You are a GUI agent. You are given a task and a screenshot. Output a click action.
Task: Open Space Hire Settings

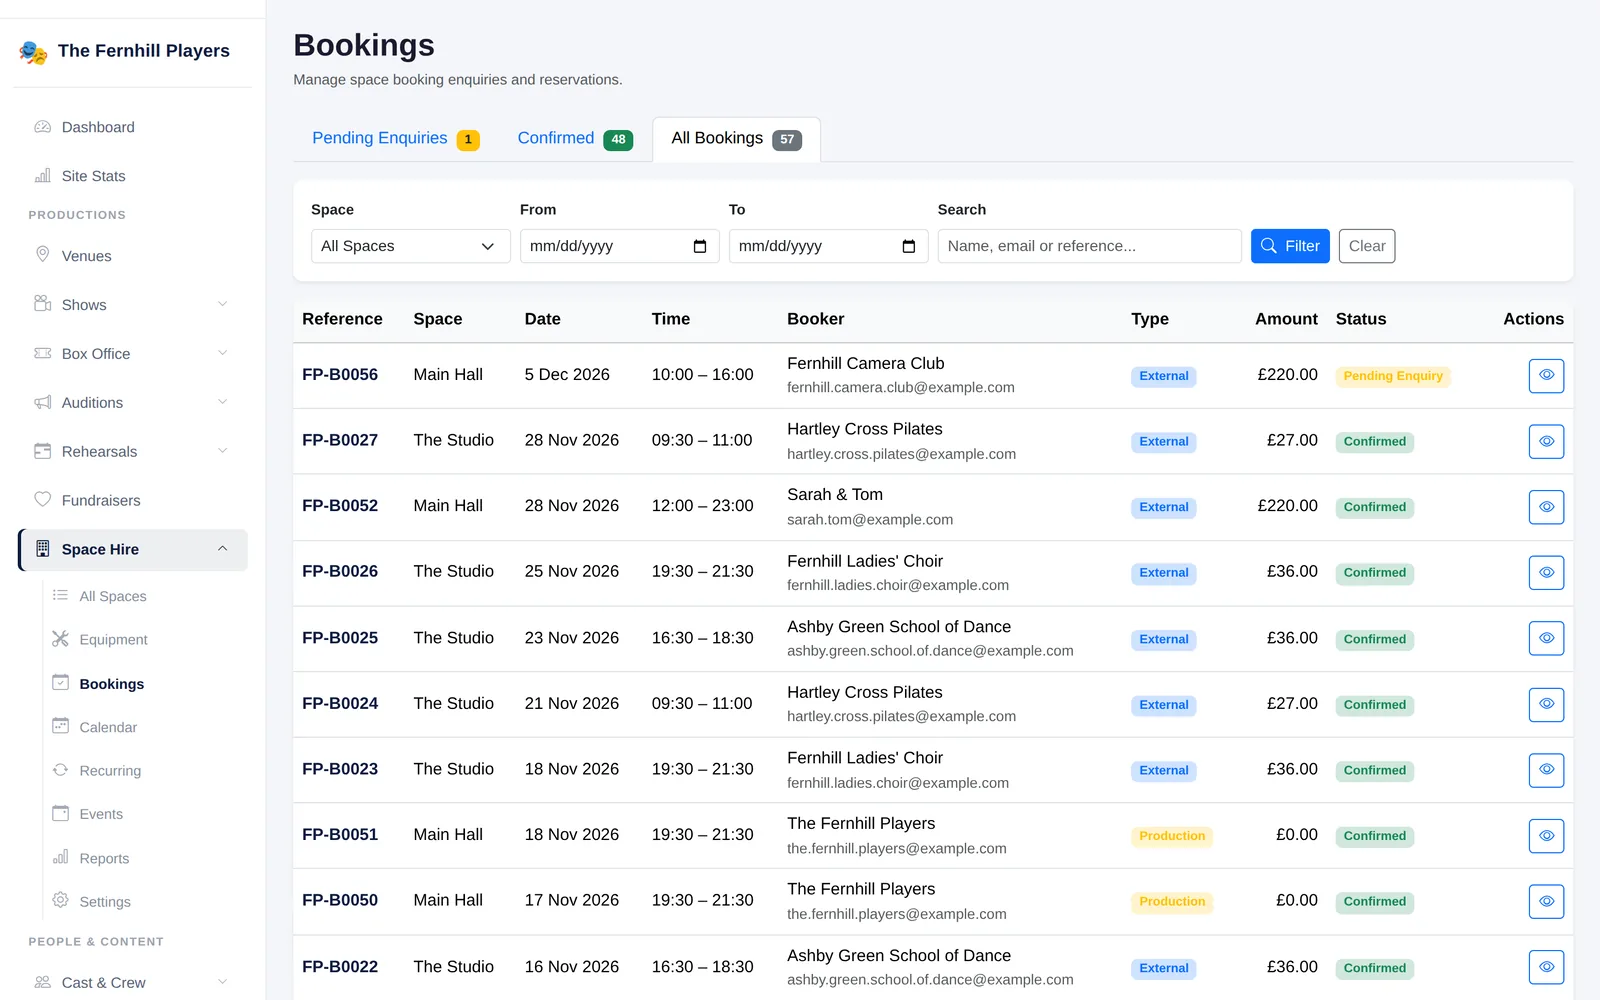point(146,902)
